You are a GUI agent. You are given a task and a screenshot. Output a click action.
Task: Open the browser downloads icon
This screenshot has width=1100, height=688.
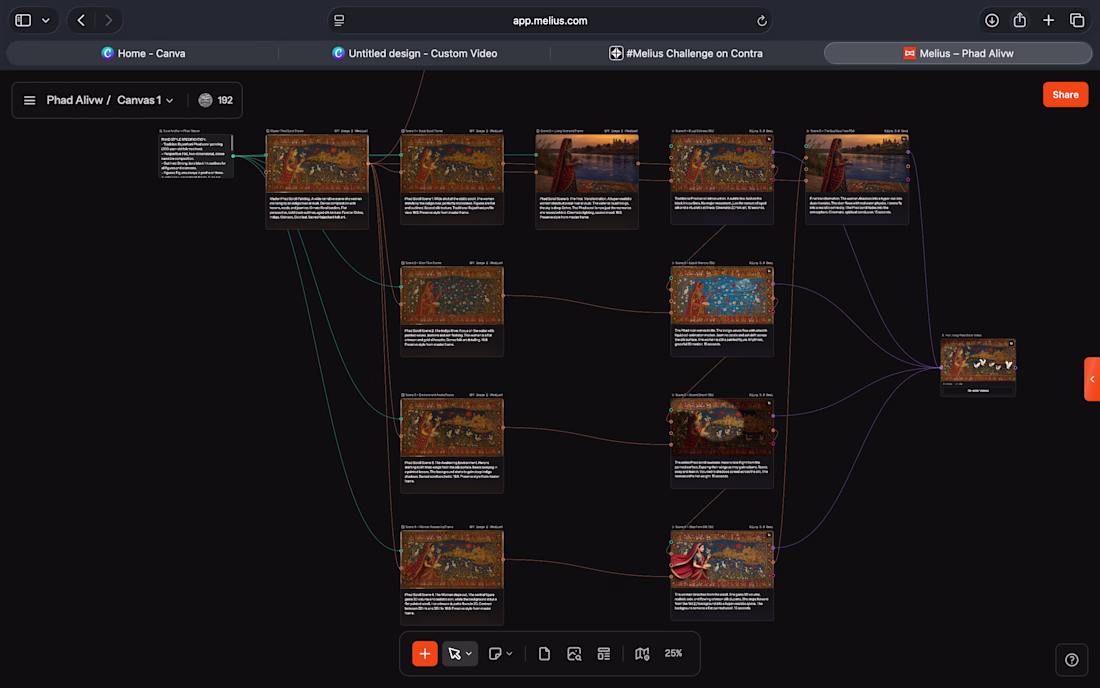coord(991,20)
